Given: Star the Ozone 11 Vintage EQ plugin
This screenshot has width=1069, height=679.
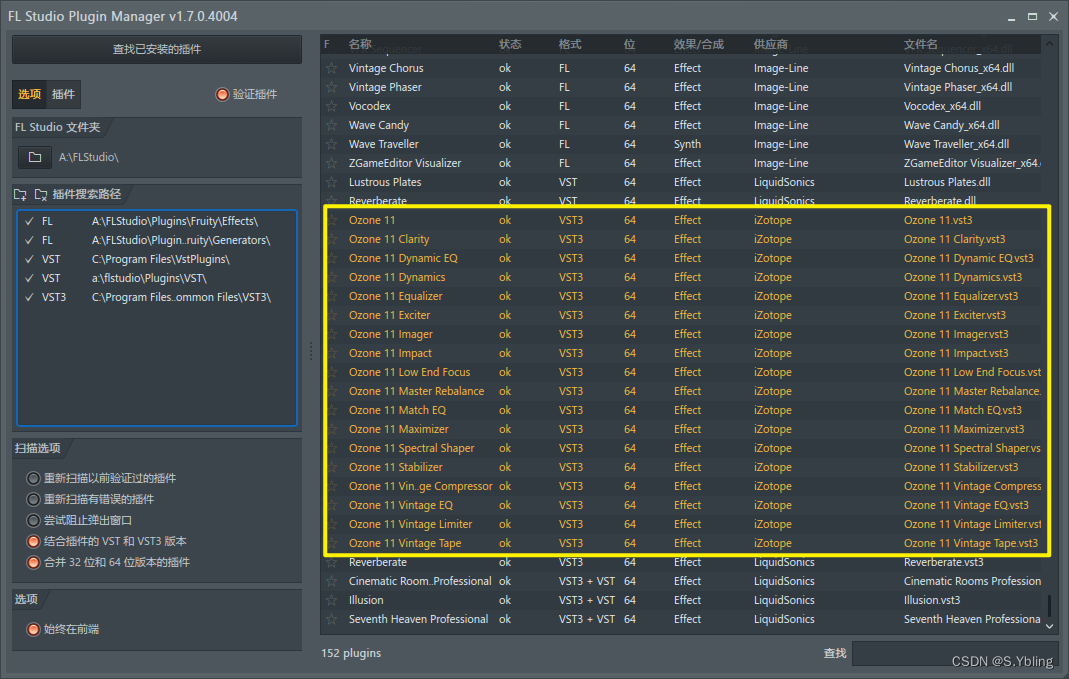Looking at the screenshot, I should [333, 506].
